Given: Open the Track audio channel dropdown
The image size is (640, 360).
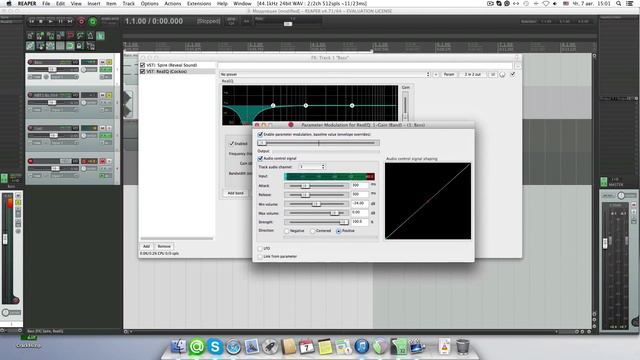Looking at the screenshot, I should (312, 167).
